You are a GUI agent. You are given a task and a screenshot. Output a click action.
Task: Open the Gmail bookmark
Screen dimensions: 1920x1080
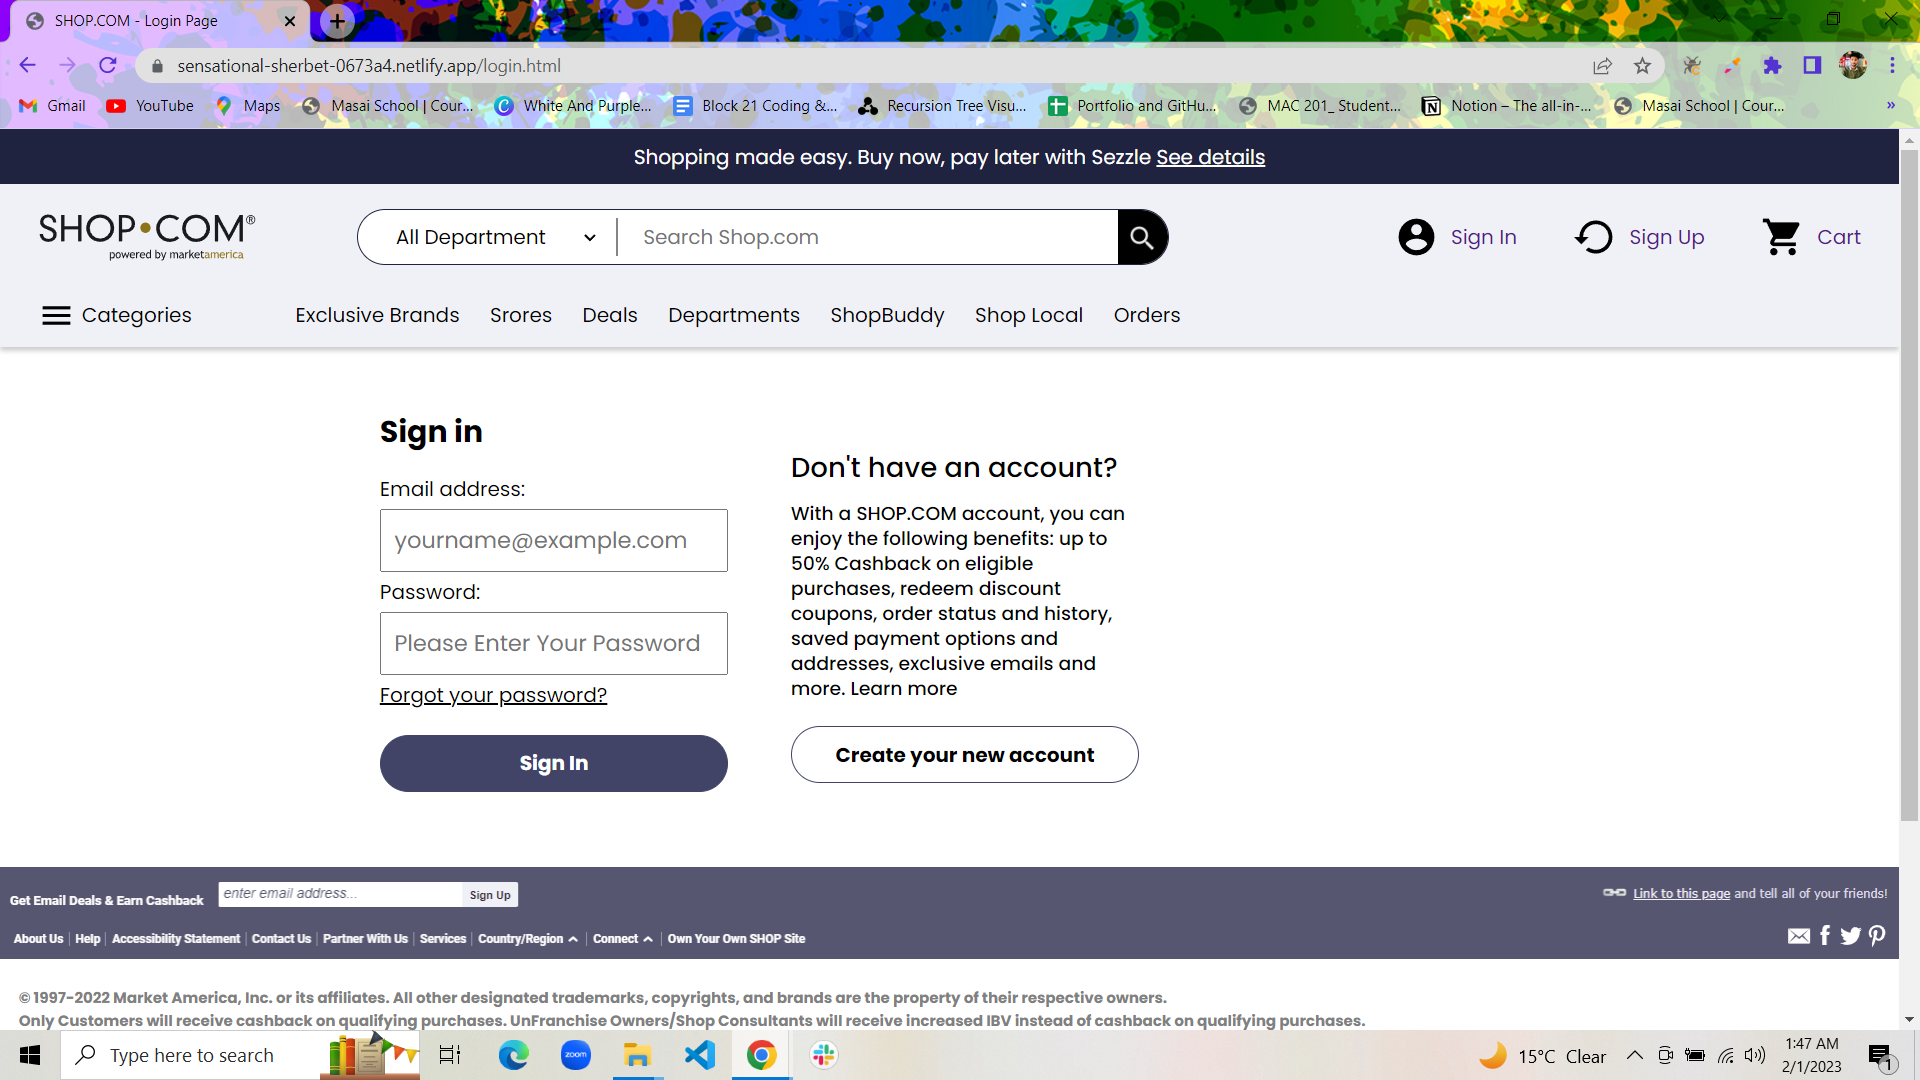pos(53,105)
